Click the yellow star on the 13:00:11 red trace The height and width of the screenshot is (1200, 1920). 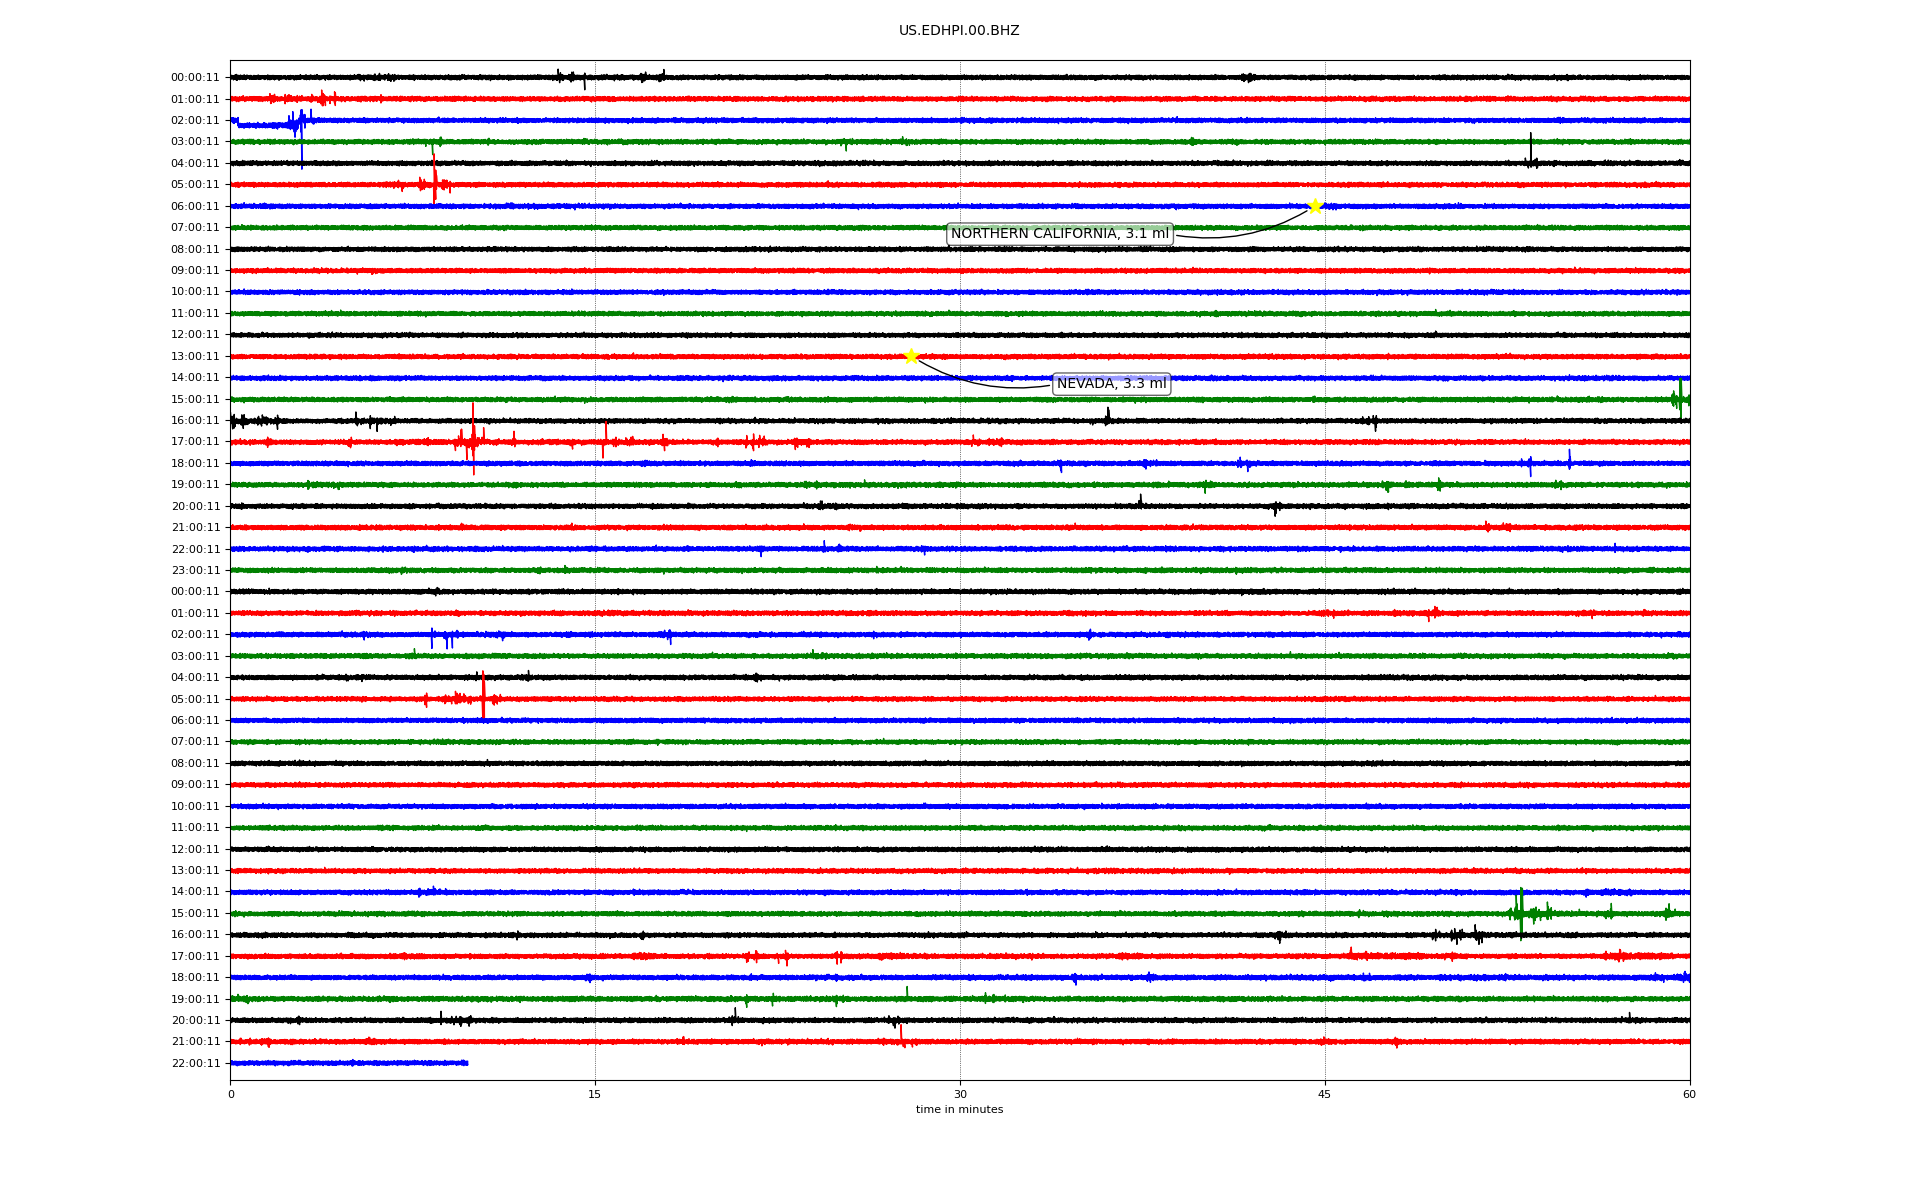911,356
